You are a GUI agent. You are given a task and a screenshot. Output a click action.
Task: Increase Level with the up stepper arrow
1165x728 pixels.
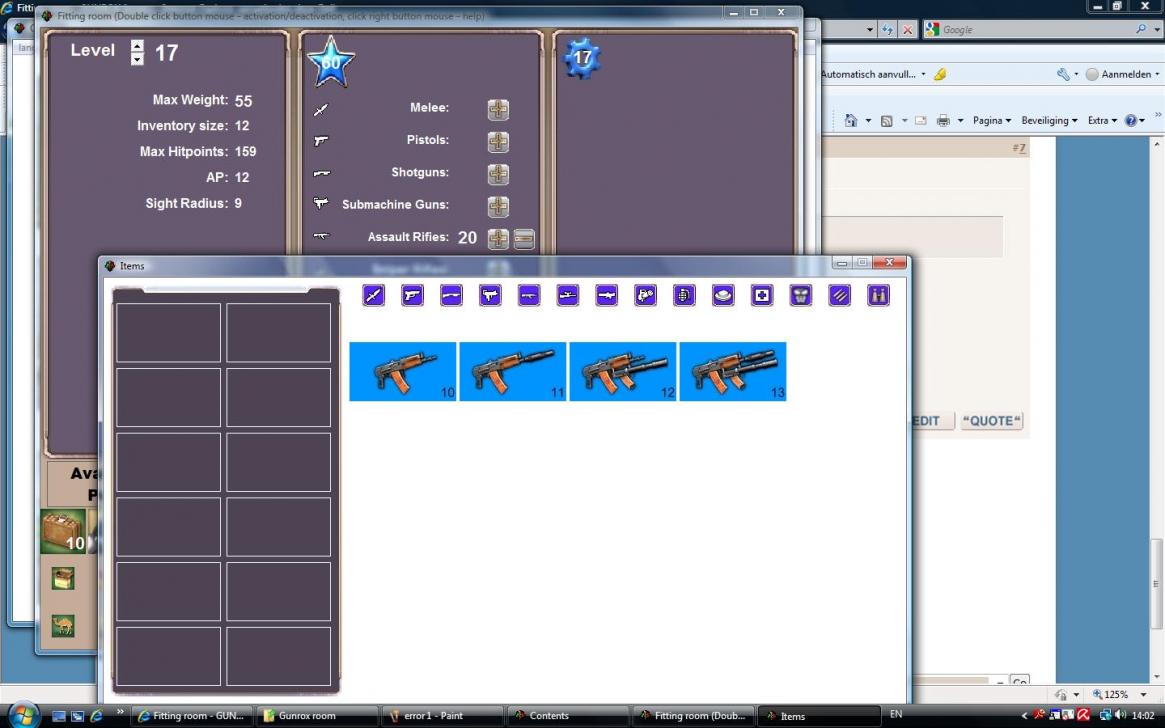click(x=137, y=45)
